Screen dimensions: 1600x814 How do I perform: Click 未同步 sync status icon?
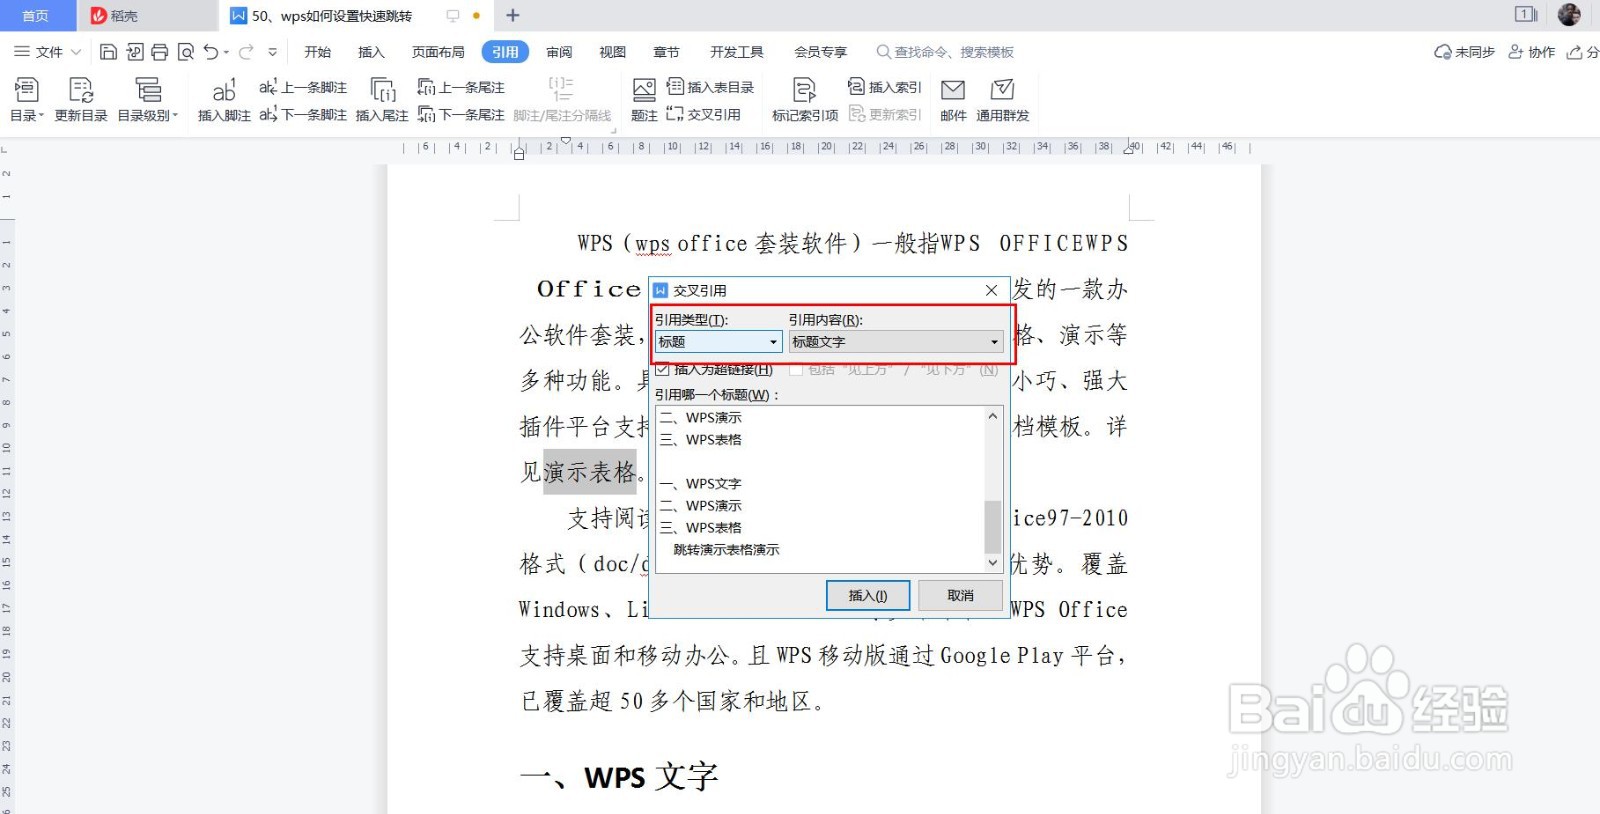1464,52
